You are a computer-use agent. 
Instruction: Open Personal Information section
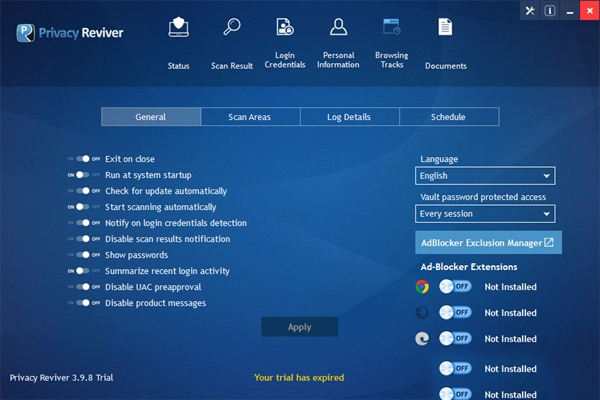tap(338, 43)
